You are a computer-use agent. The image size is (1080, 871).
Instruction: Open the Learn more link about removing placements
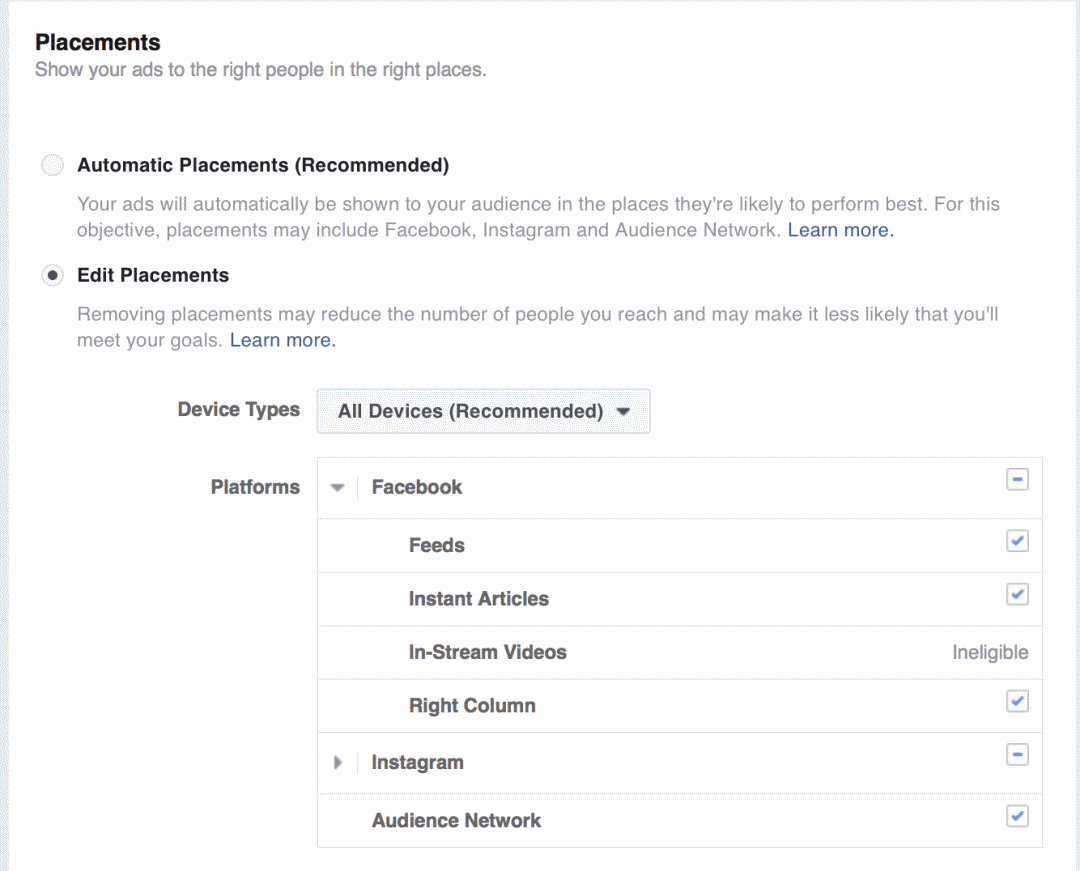pyautogui.click(x=281, y=340)
